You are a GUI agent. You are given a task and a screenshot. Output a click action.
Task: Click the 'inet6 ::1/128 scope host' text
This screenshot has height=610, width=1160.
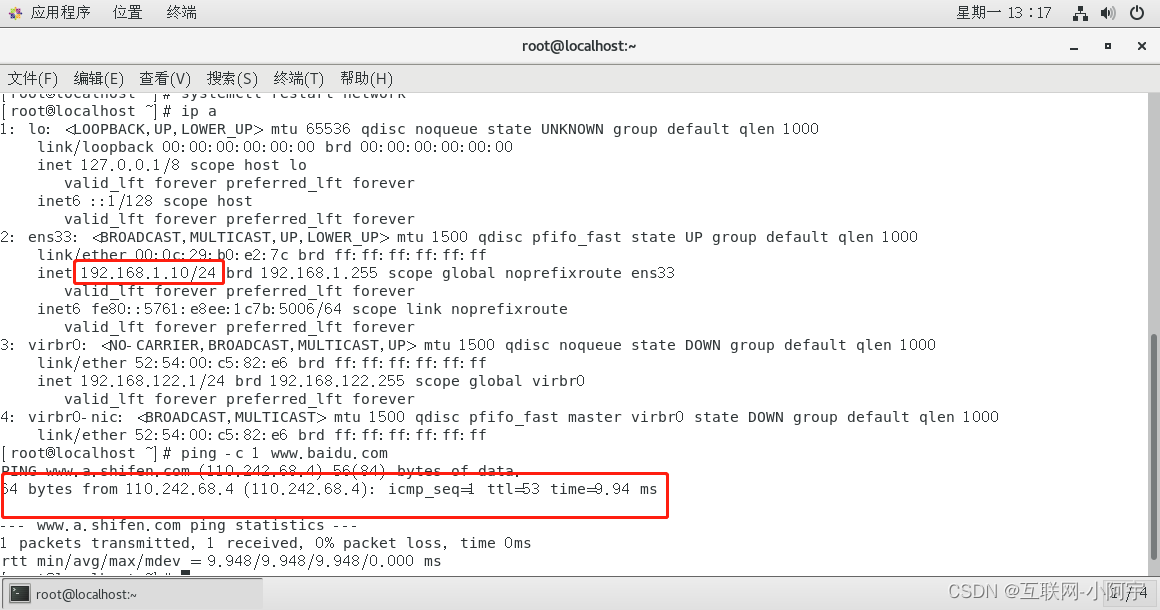[x=145, y=201]
